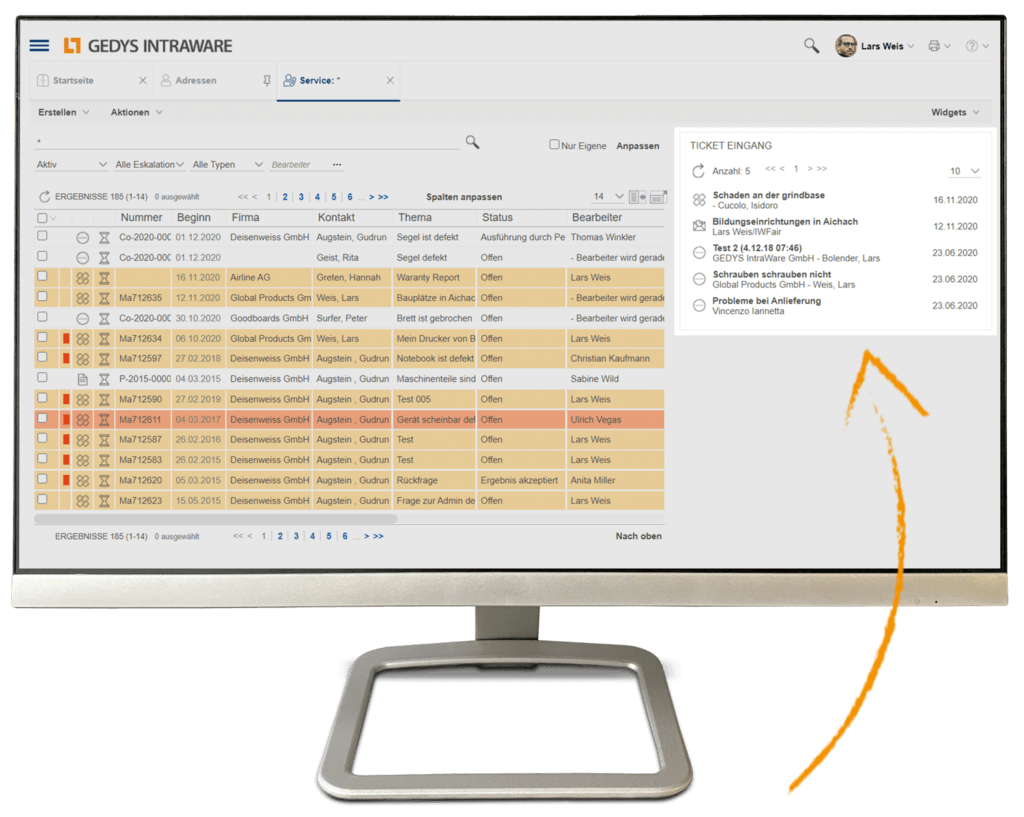Screen dimensions: 1024x817
Task: Click the Anpassen link
Action: click(x=637, y=146)
